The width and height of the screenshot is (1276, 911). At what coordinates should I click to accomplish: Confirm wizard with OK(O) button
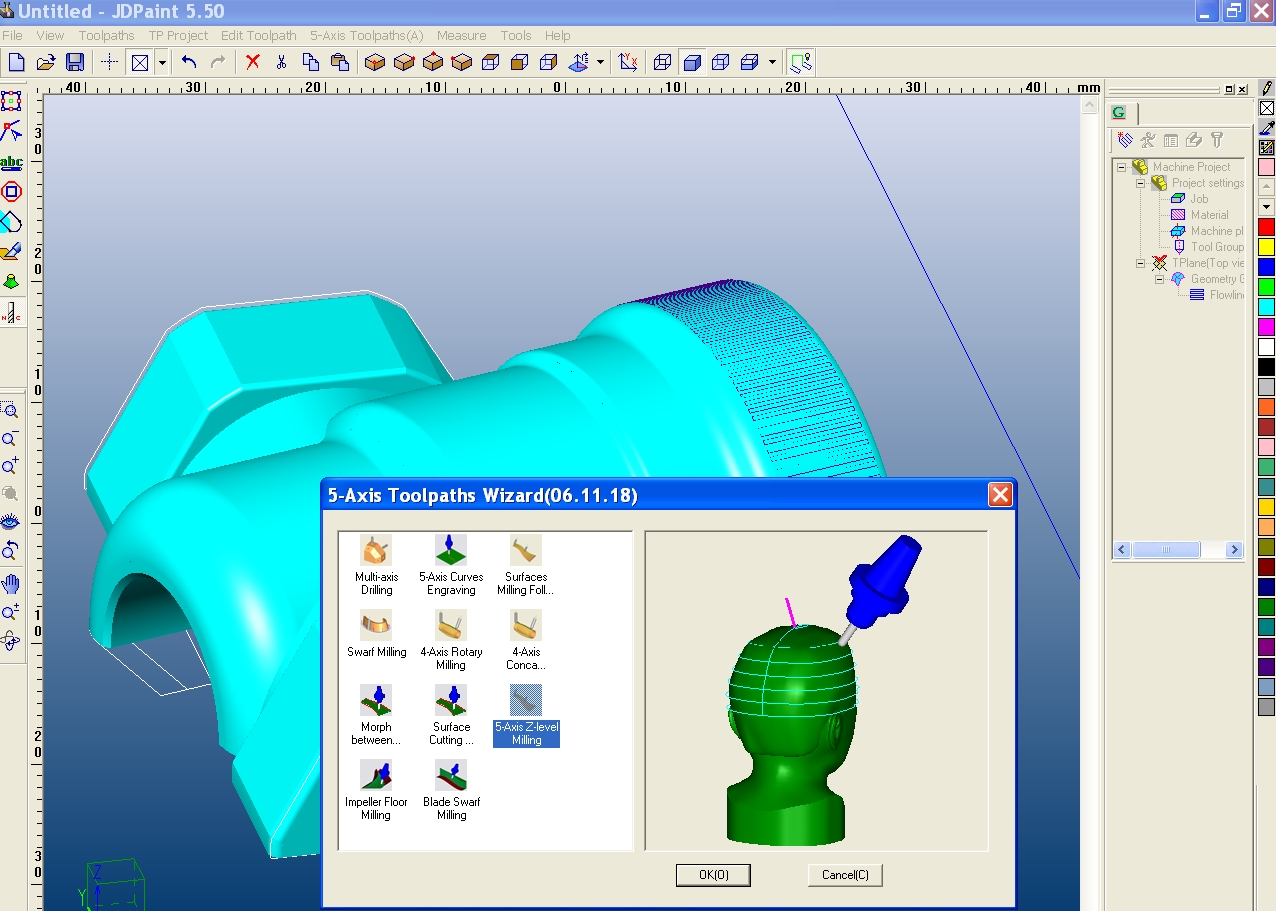point(713,875)
